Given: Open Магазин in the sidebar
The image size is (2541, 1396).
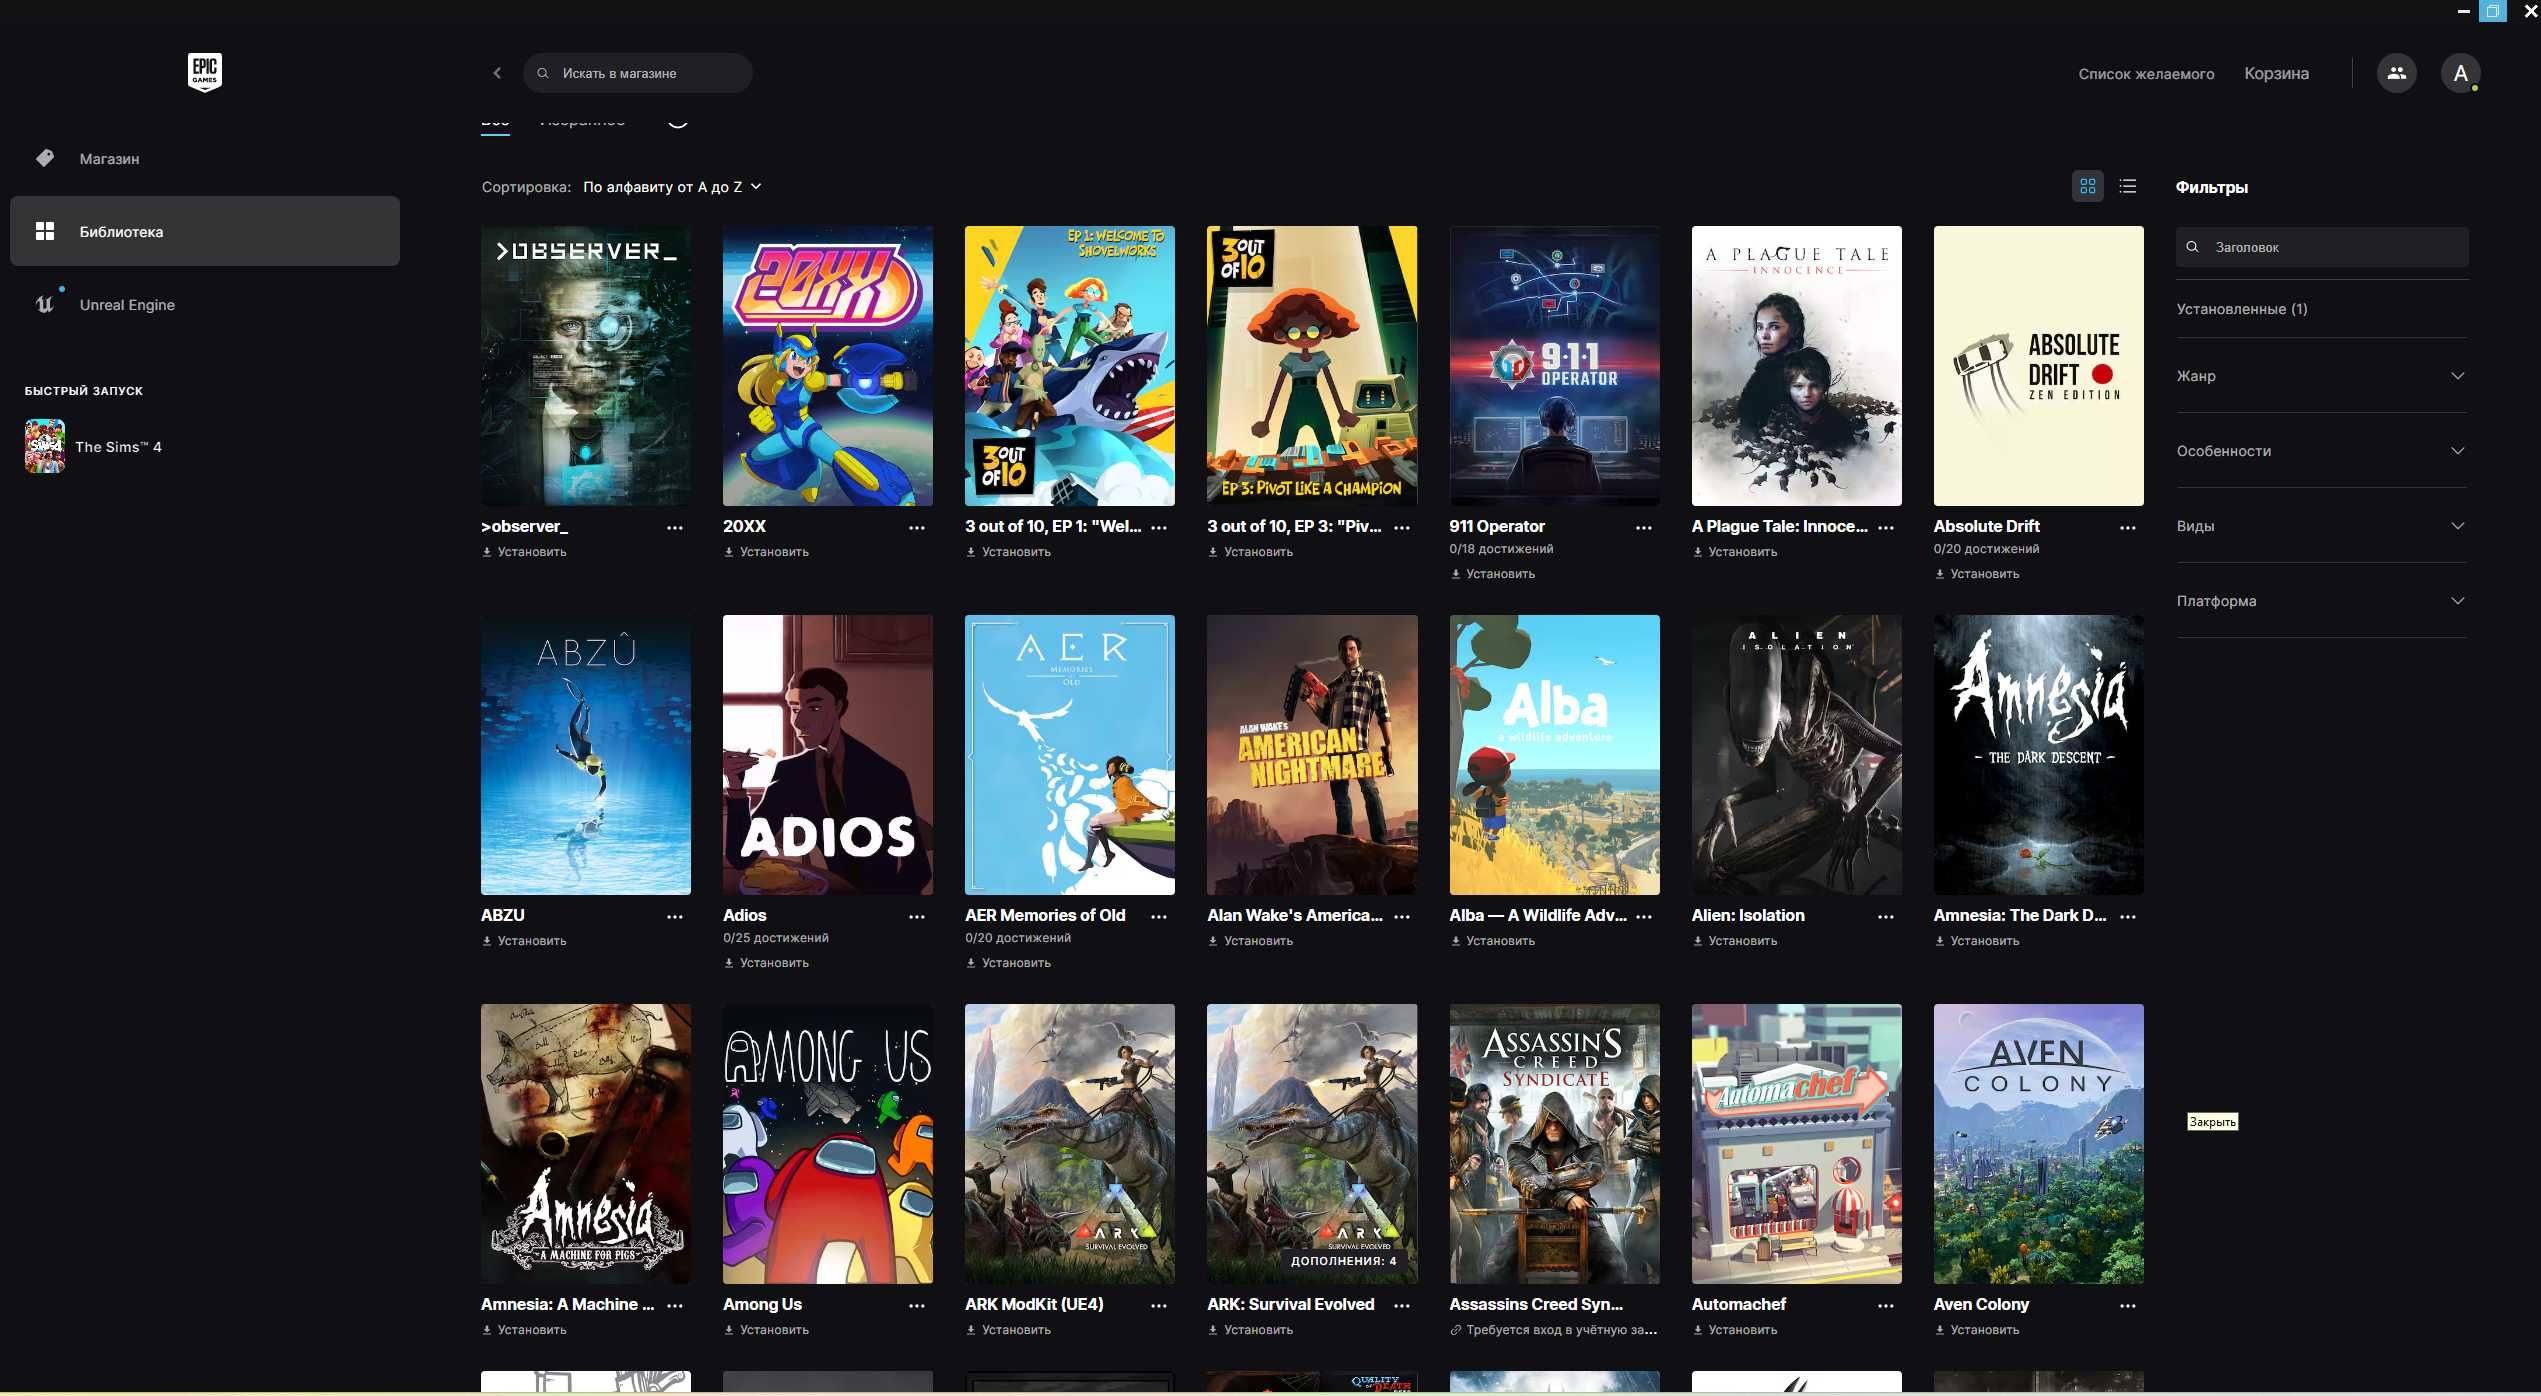Looking at the screenshot, I should (x=205, y=158).
